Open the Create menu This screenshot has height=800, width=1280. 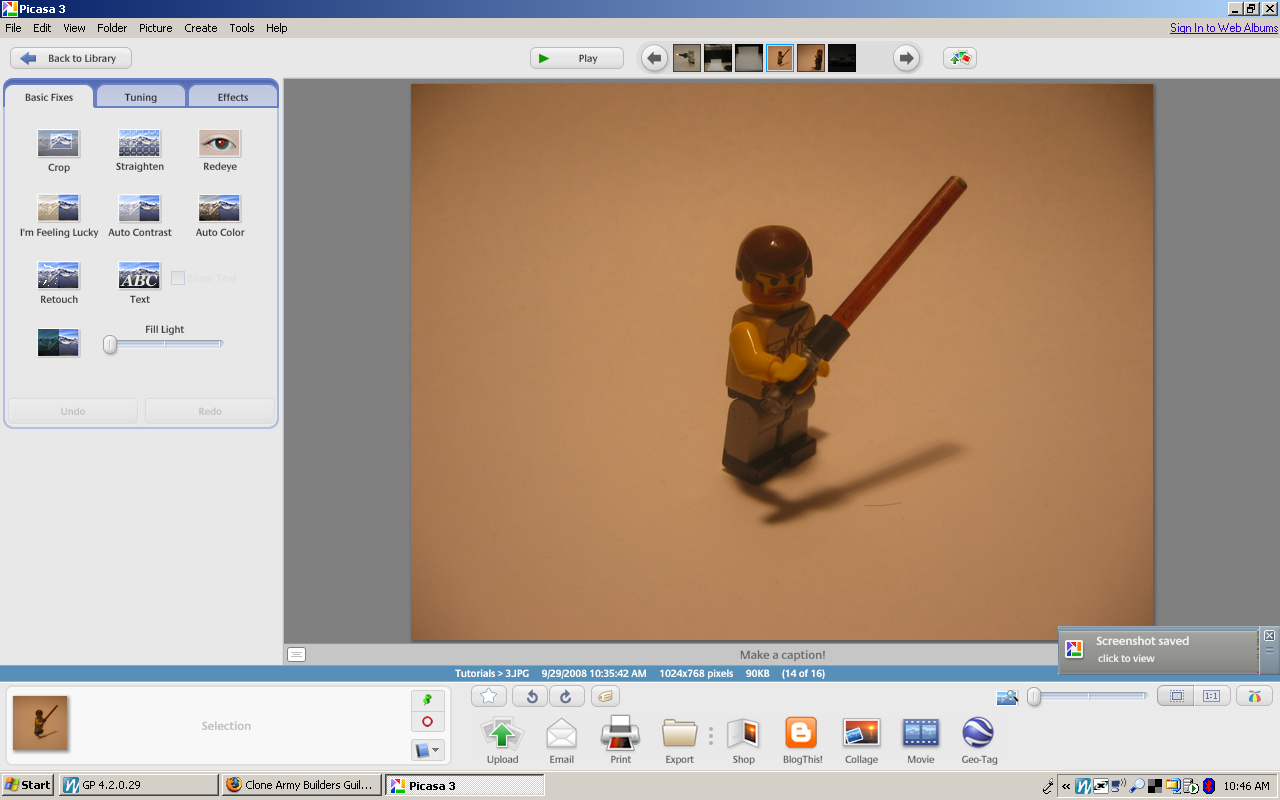pos(200,28)
